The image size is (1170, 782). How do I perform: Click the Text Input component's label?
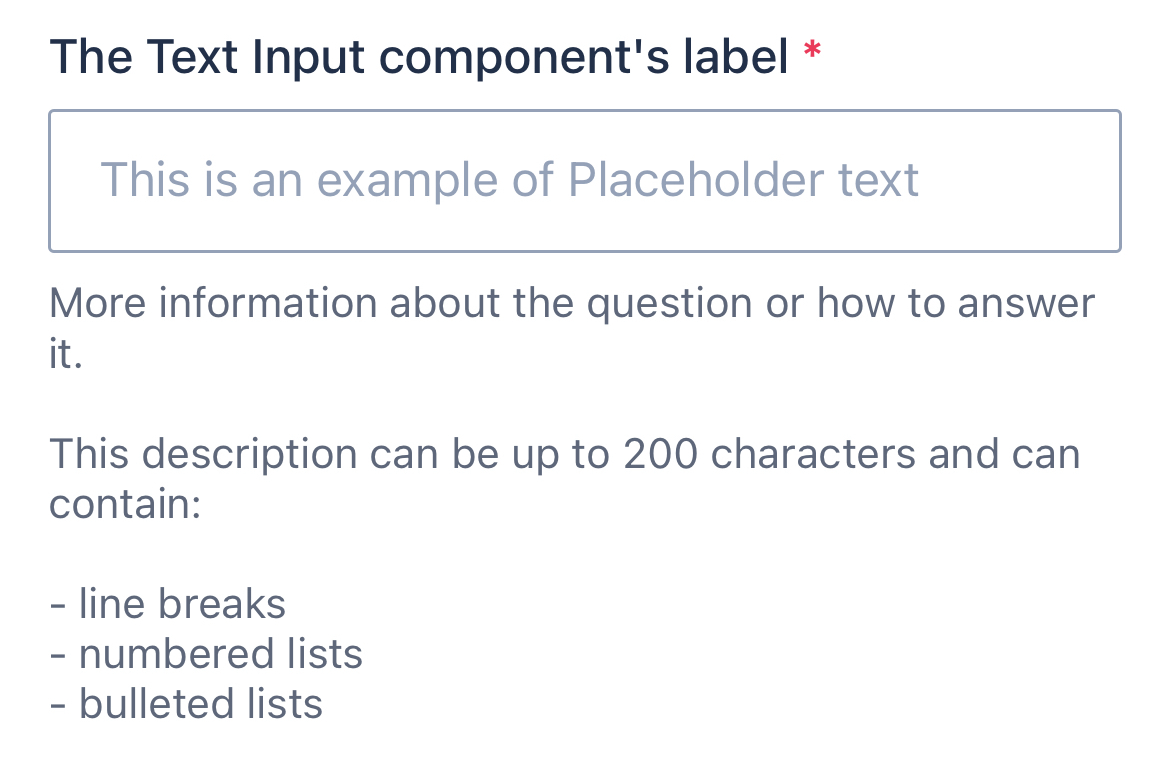pos(420,56)
